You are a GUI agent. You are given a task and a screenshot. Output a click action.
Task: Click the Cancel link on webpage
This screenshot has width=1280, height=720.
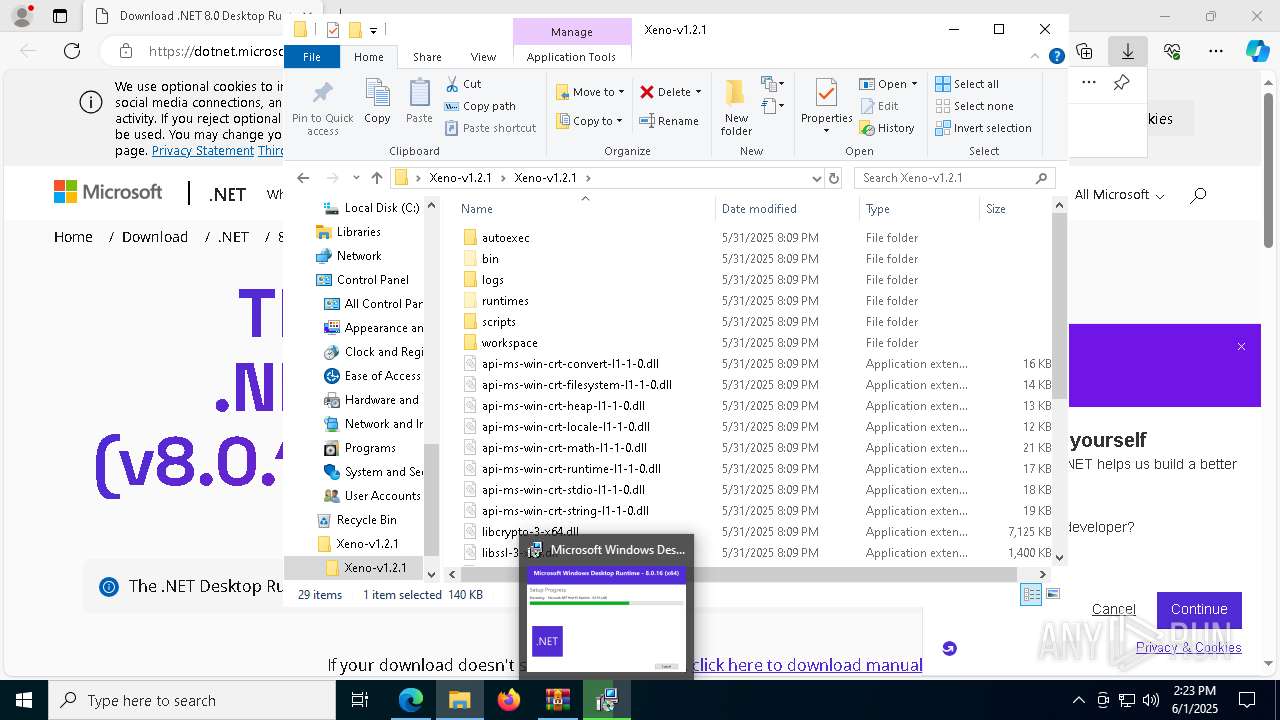[x=1113, y=609]
